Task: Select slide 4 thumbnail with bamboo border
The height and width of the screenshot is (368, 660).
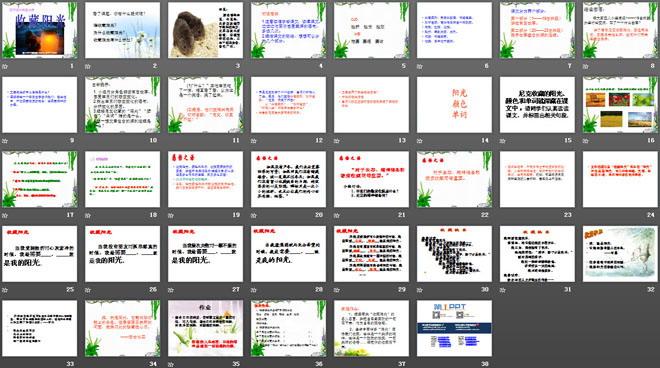Action: pyautogui.click(x=288, y=30)
